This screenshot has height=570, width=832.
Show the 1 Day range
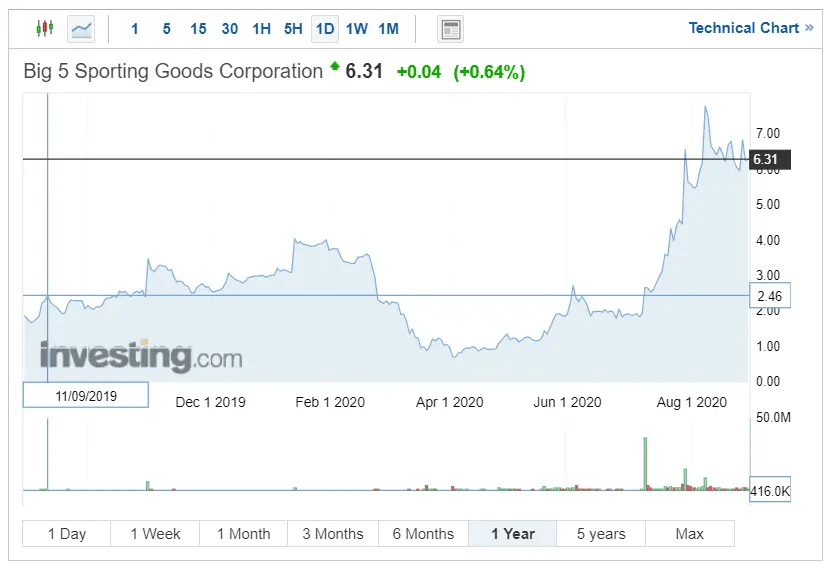pyautogui.click(x=67, y=533)
